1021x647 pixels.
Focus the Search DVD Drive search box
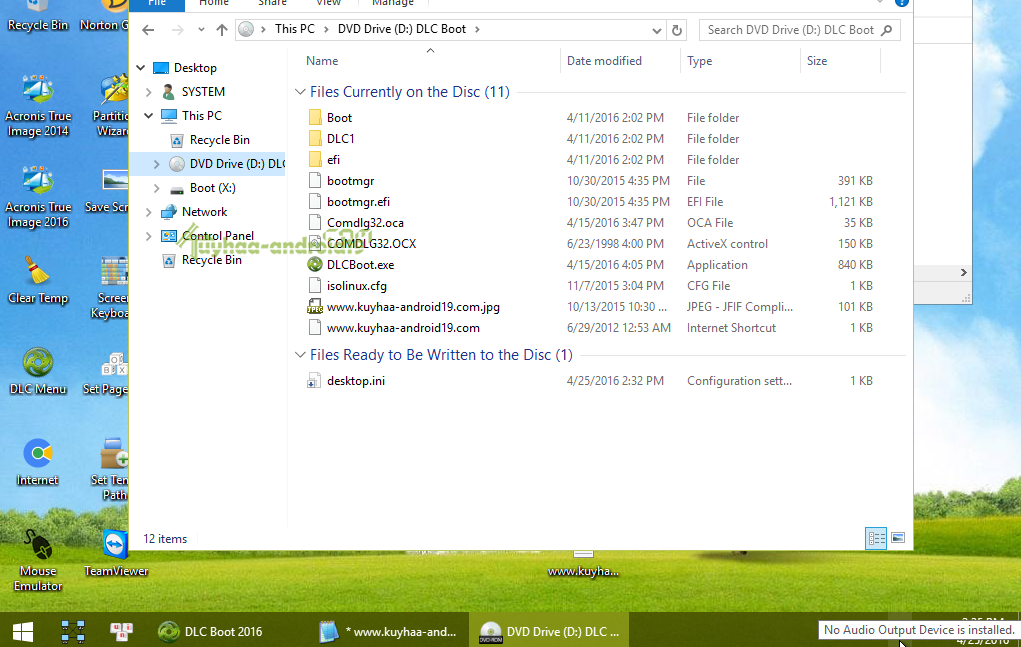(x=800, y=30)
